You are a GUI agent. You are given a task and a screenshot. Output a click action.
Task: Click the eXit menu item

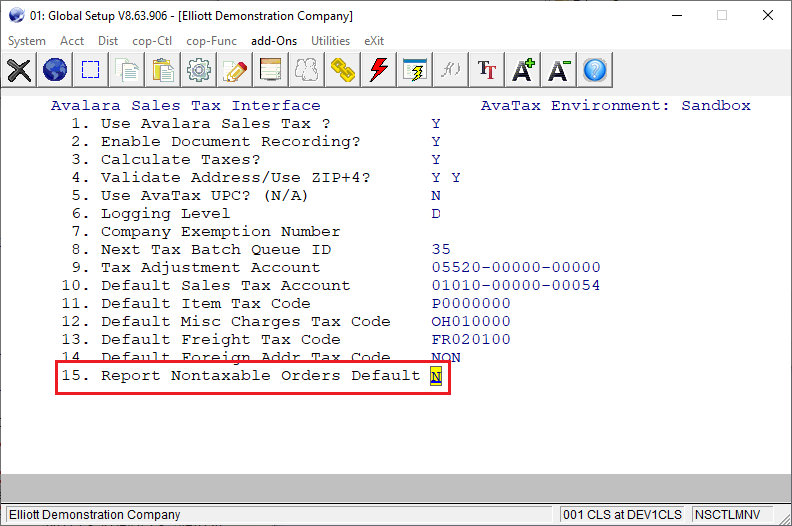pyautogui.click(x=374, y=41)
